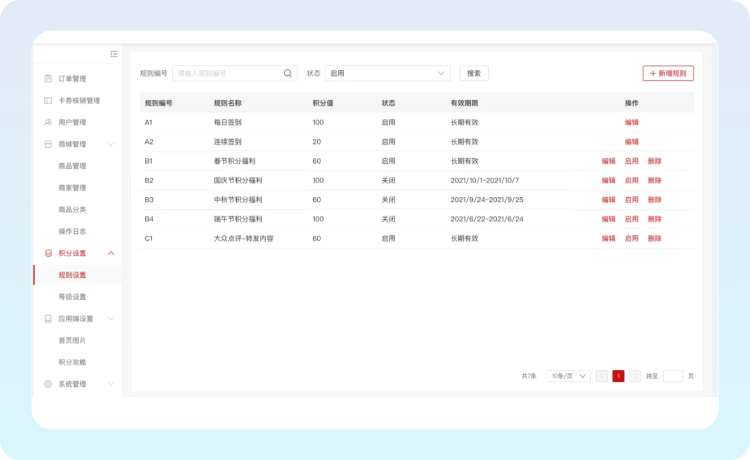Click the 跳至 page number input box
Screen dimensions: 750x460
coord(672,376)
